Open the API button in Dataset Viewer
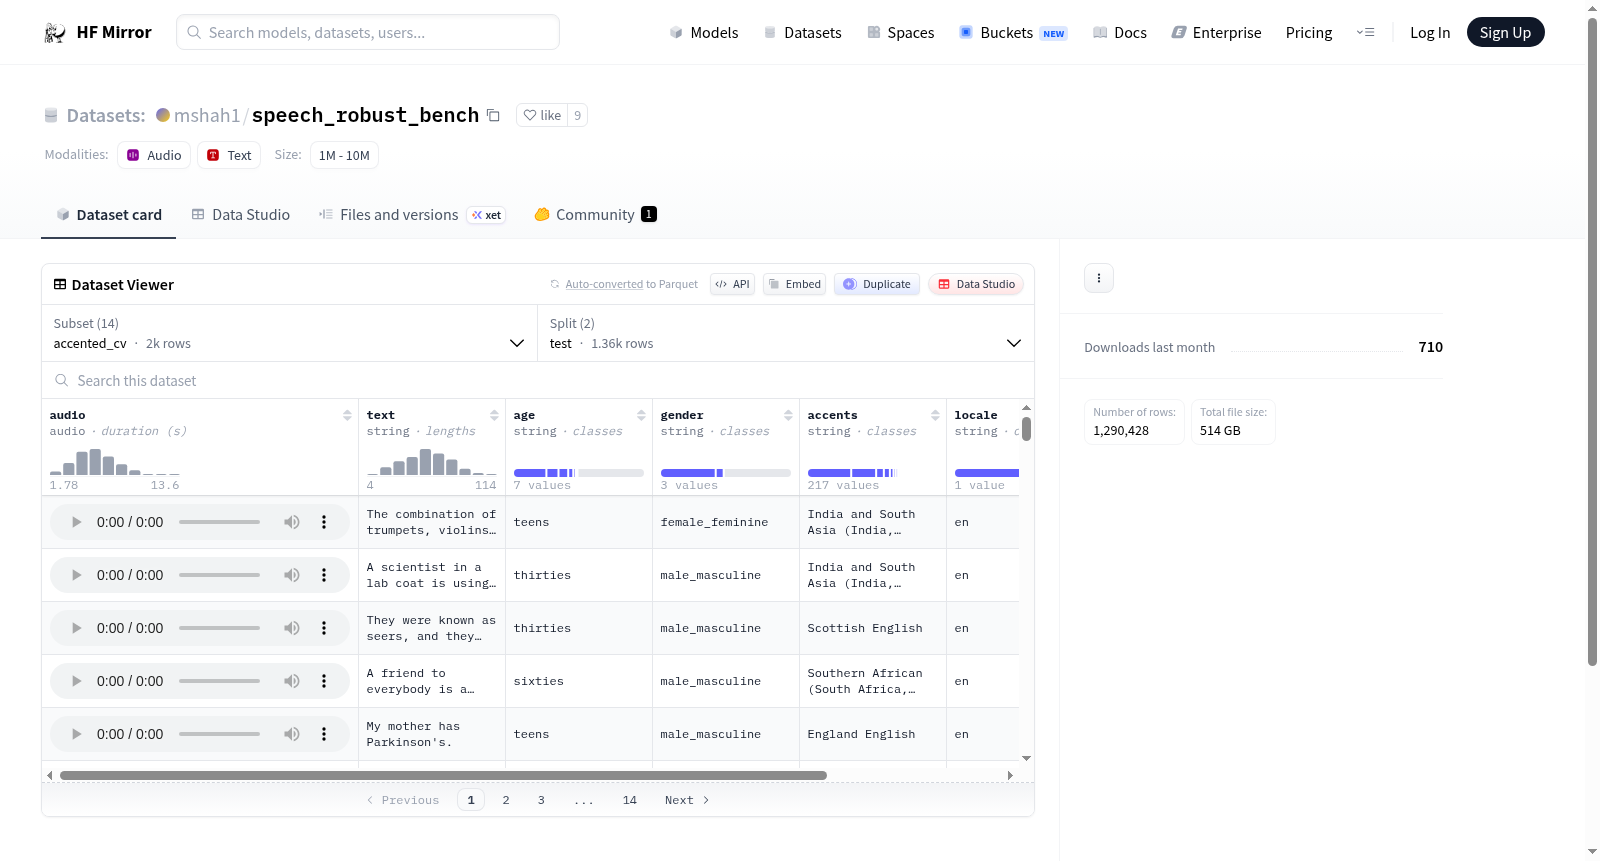This screenshot has width=1600, height=861. click(732, 284)
